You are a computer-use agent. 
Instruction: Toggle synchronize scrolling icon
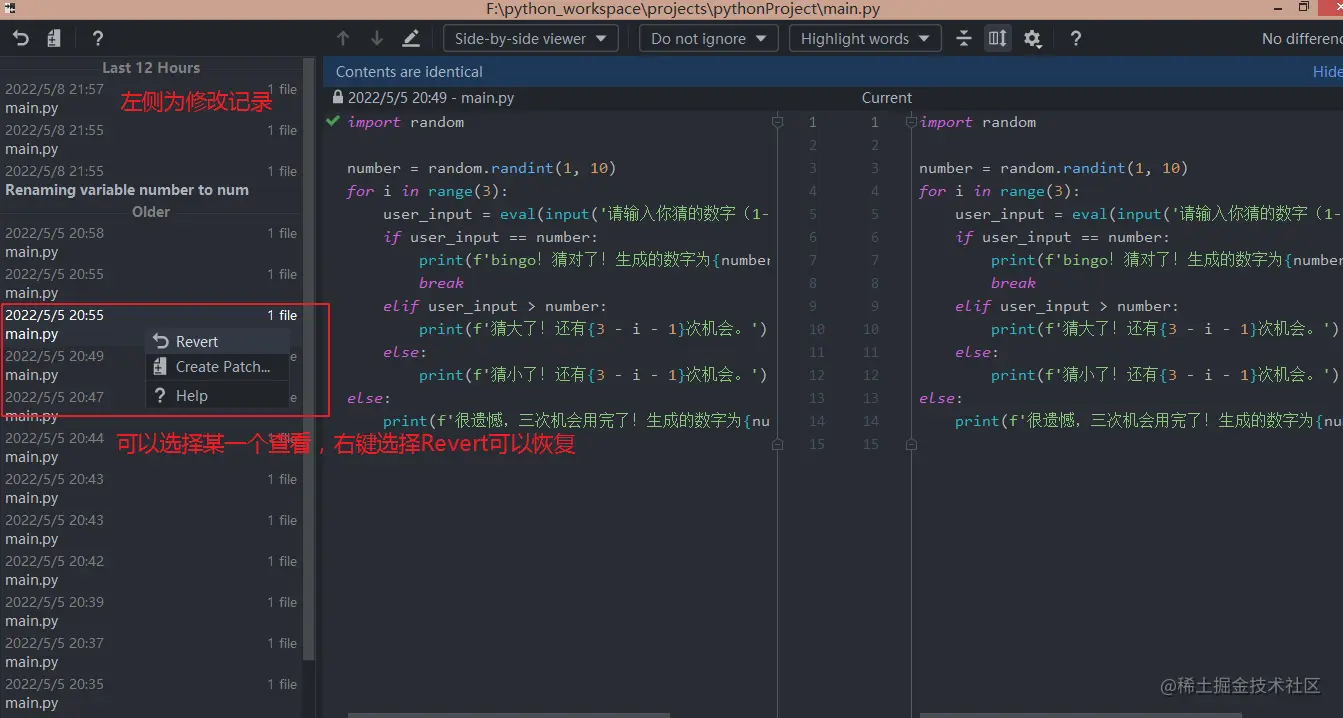coord(997,38)
